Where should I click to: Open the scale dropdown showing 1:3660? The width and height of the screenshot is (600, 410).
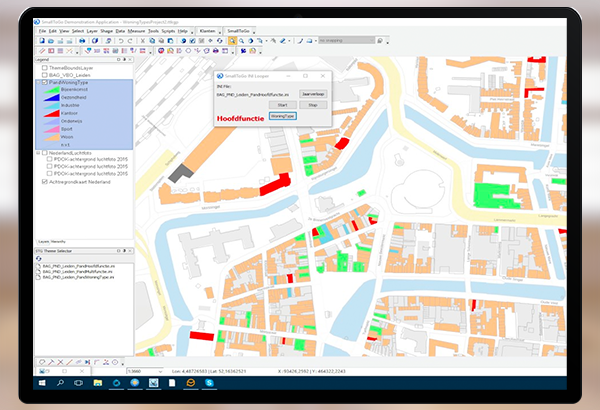(x=160, y=371)
